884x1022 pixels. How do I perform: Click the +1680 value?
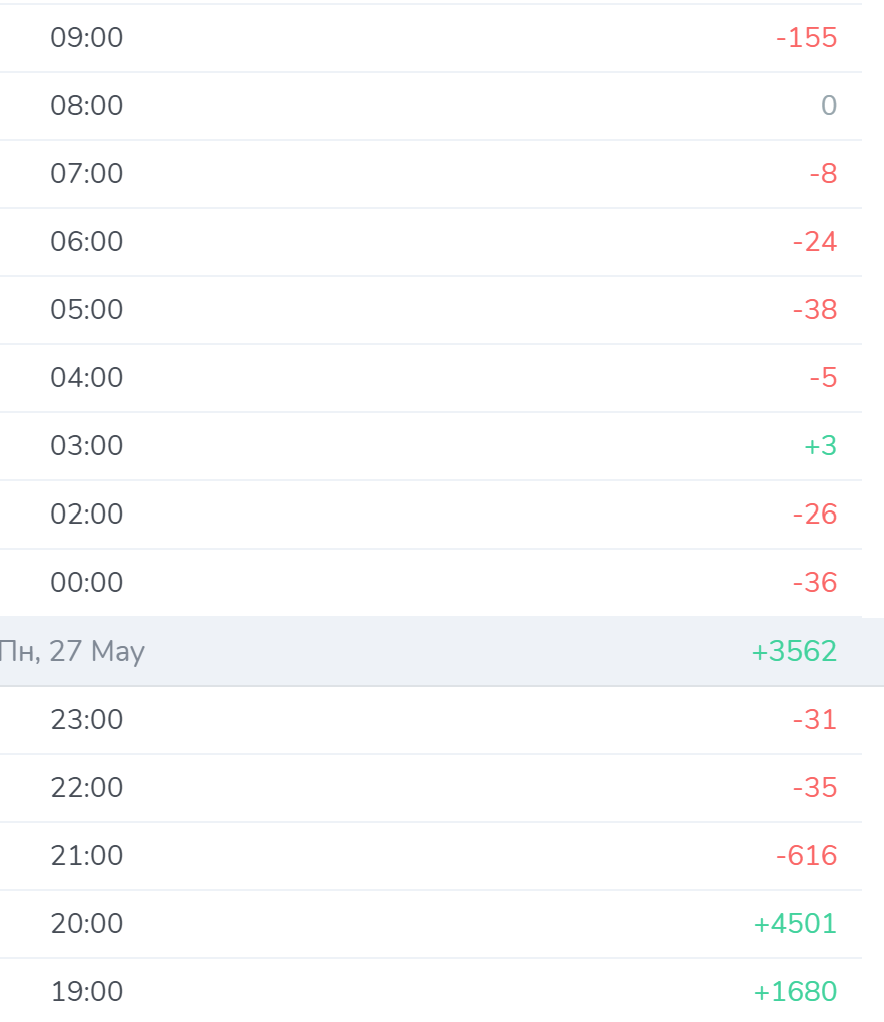[x=795, y=992]
